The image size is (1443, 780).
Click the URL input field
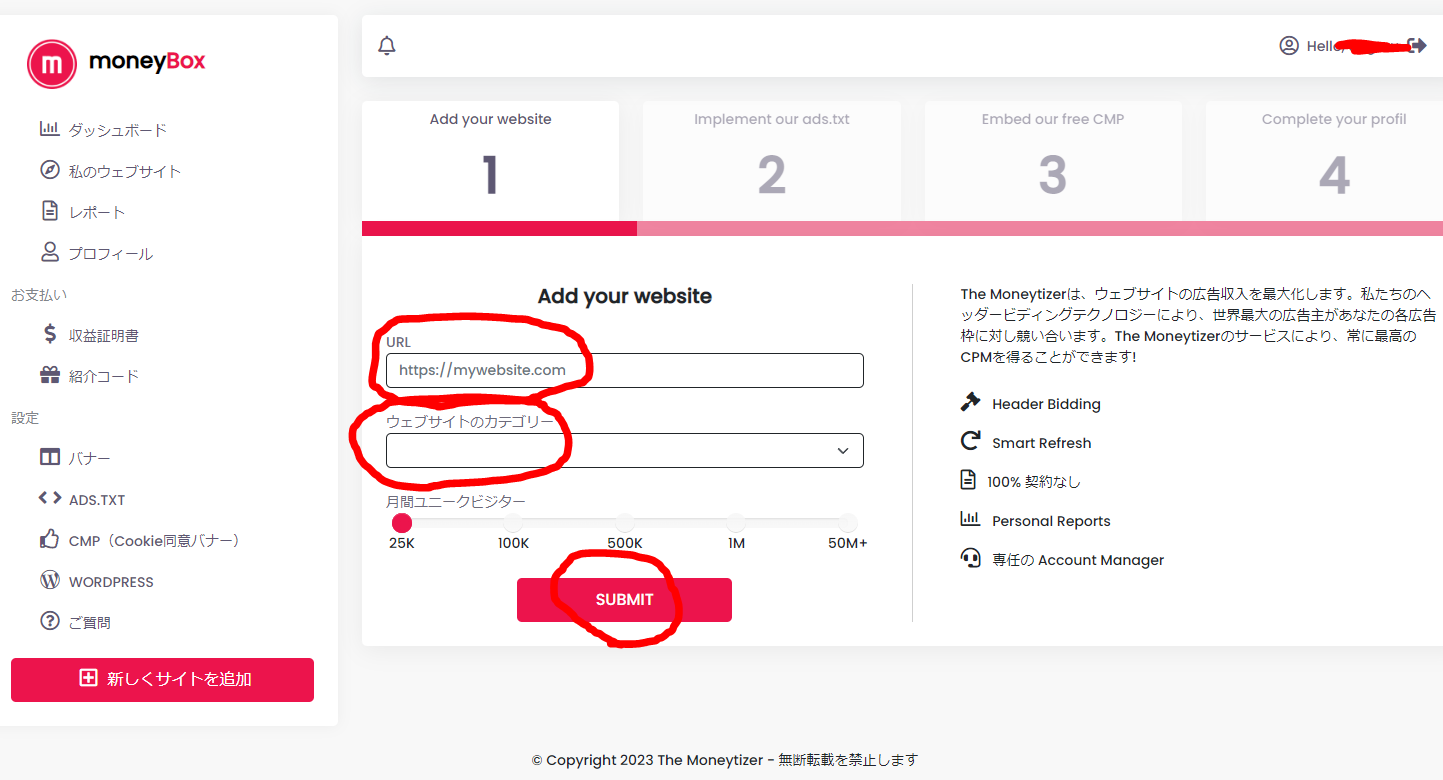click(x=624, y=370)
